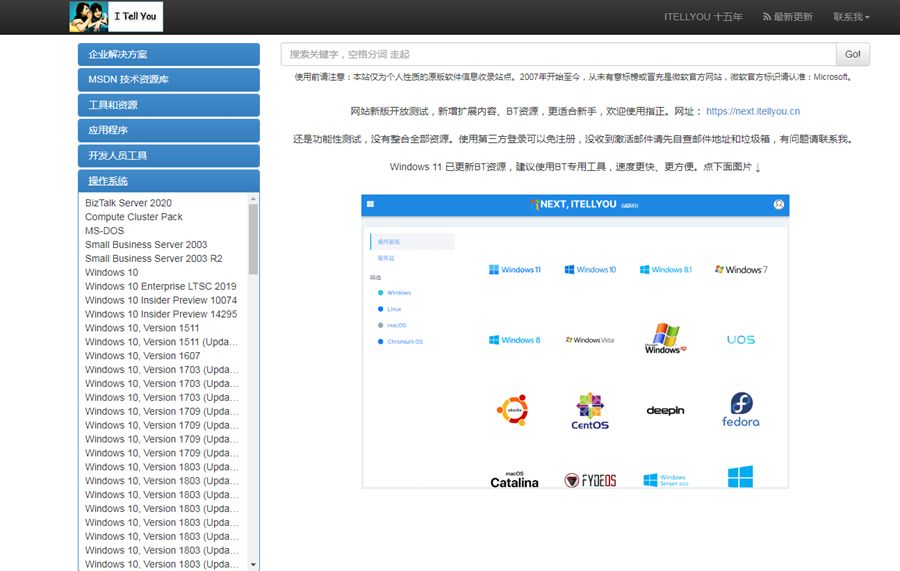This screenshot has width=900, height=571.
Task: Open the NEXT, ITELLYOU preview image
Action: [575, 341]
